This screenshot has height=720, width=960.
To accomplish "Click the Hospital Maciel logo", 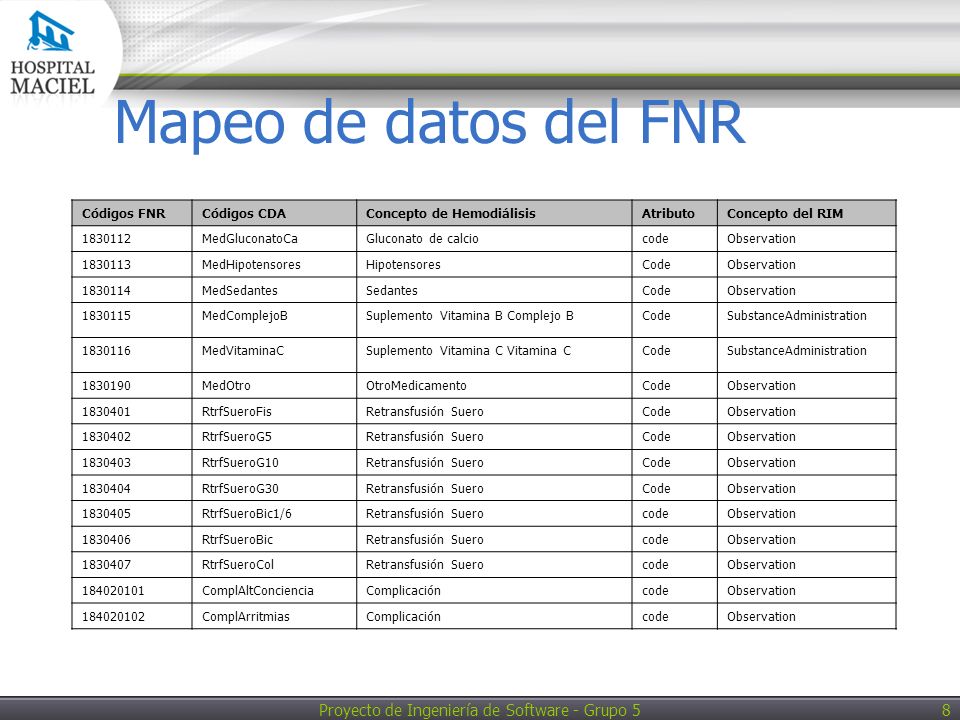I will [x=53, y=54].
